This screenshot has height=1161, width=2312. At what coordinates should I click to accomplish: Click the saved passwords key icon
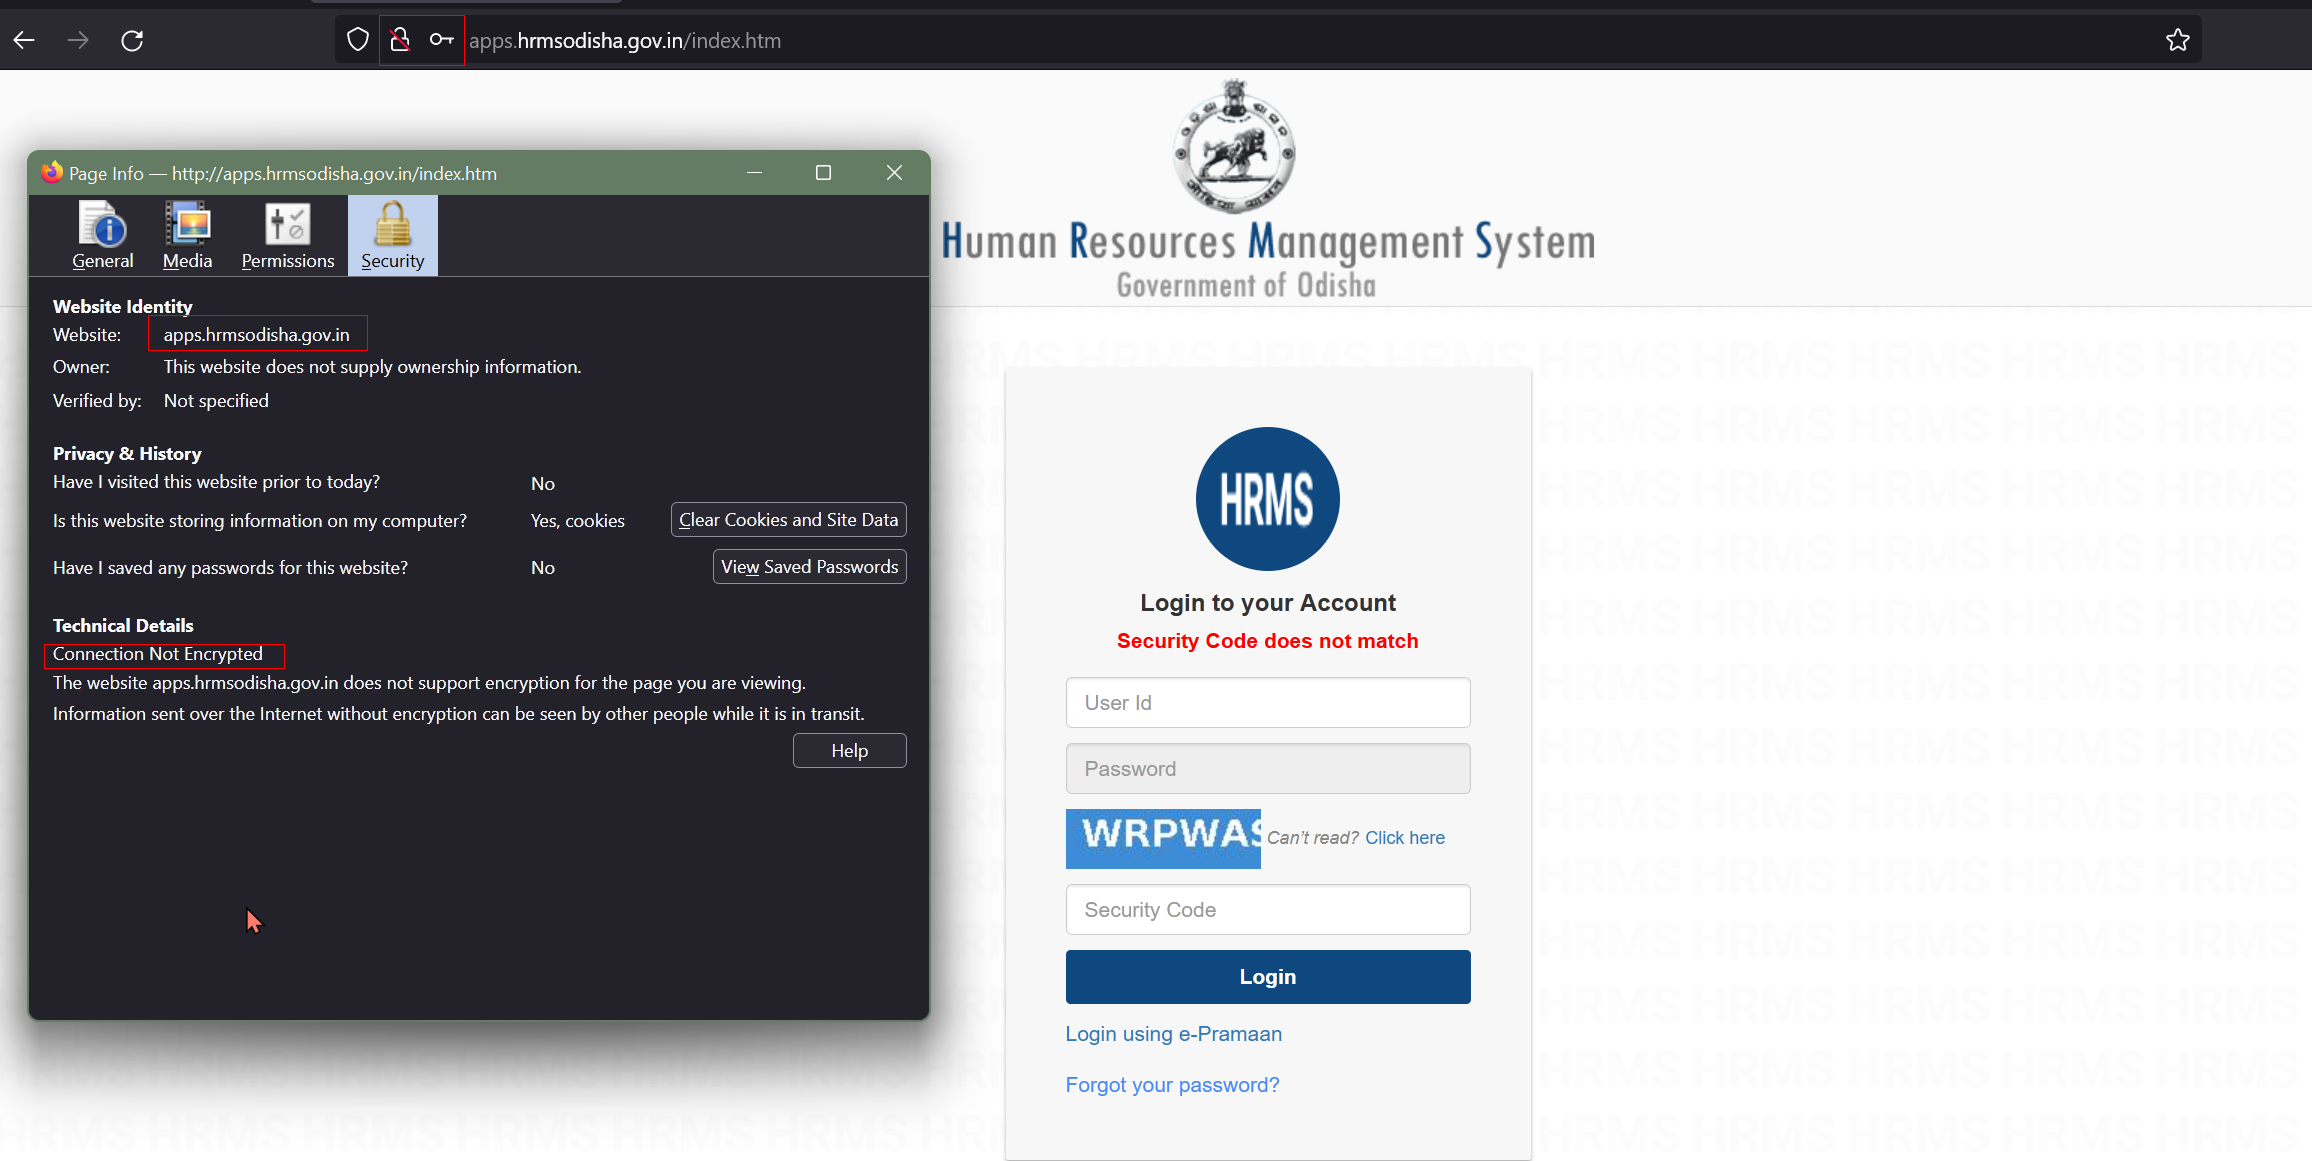point(441,40)
